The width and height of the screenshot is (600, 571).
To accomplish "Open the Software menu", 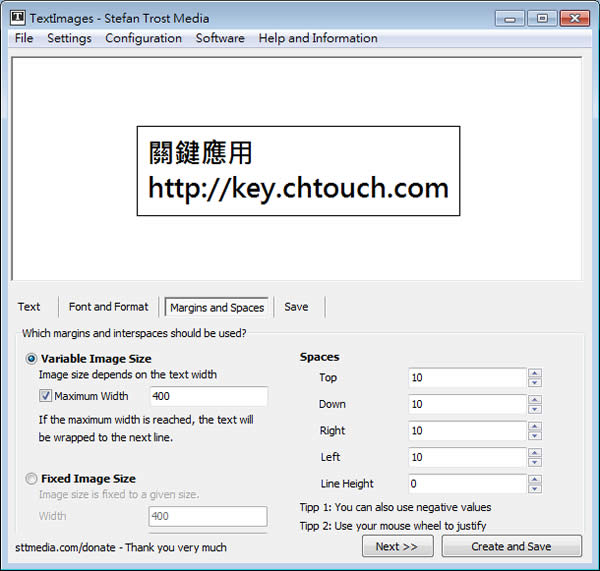I will [220, 38].
